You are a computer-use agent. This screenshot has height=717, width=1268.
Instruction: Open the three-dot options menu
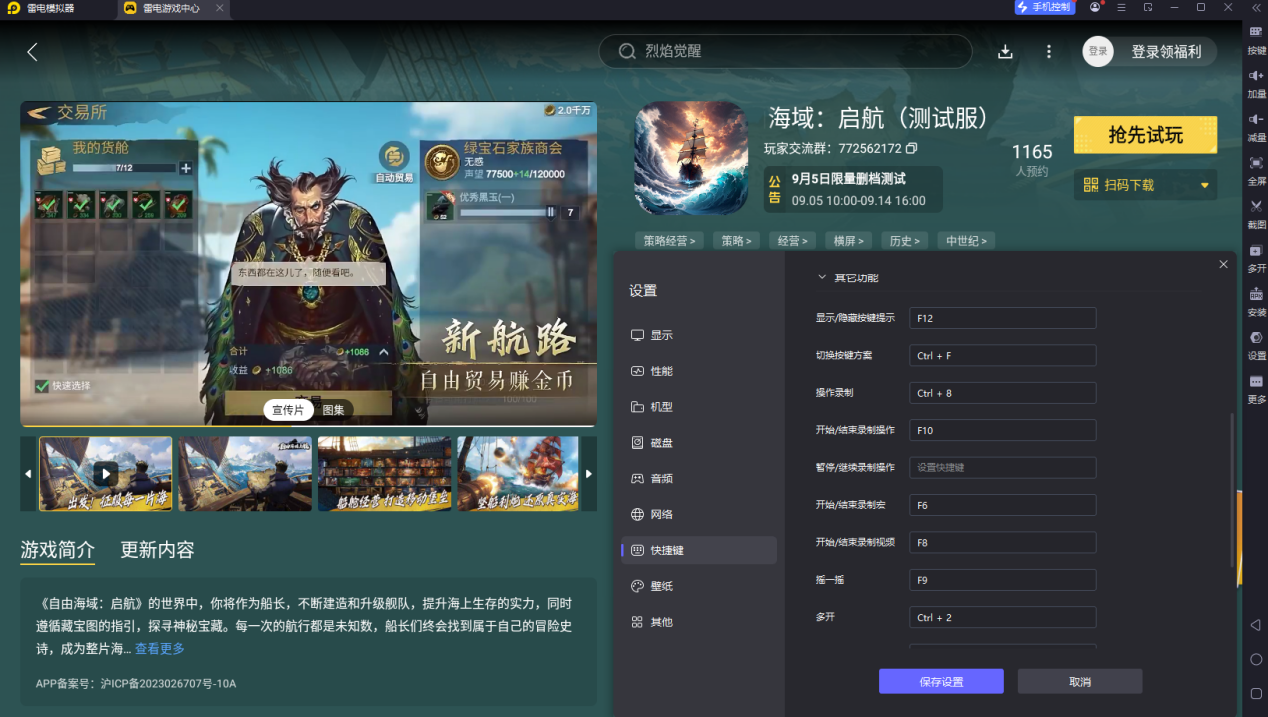[1048, 52]
